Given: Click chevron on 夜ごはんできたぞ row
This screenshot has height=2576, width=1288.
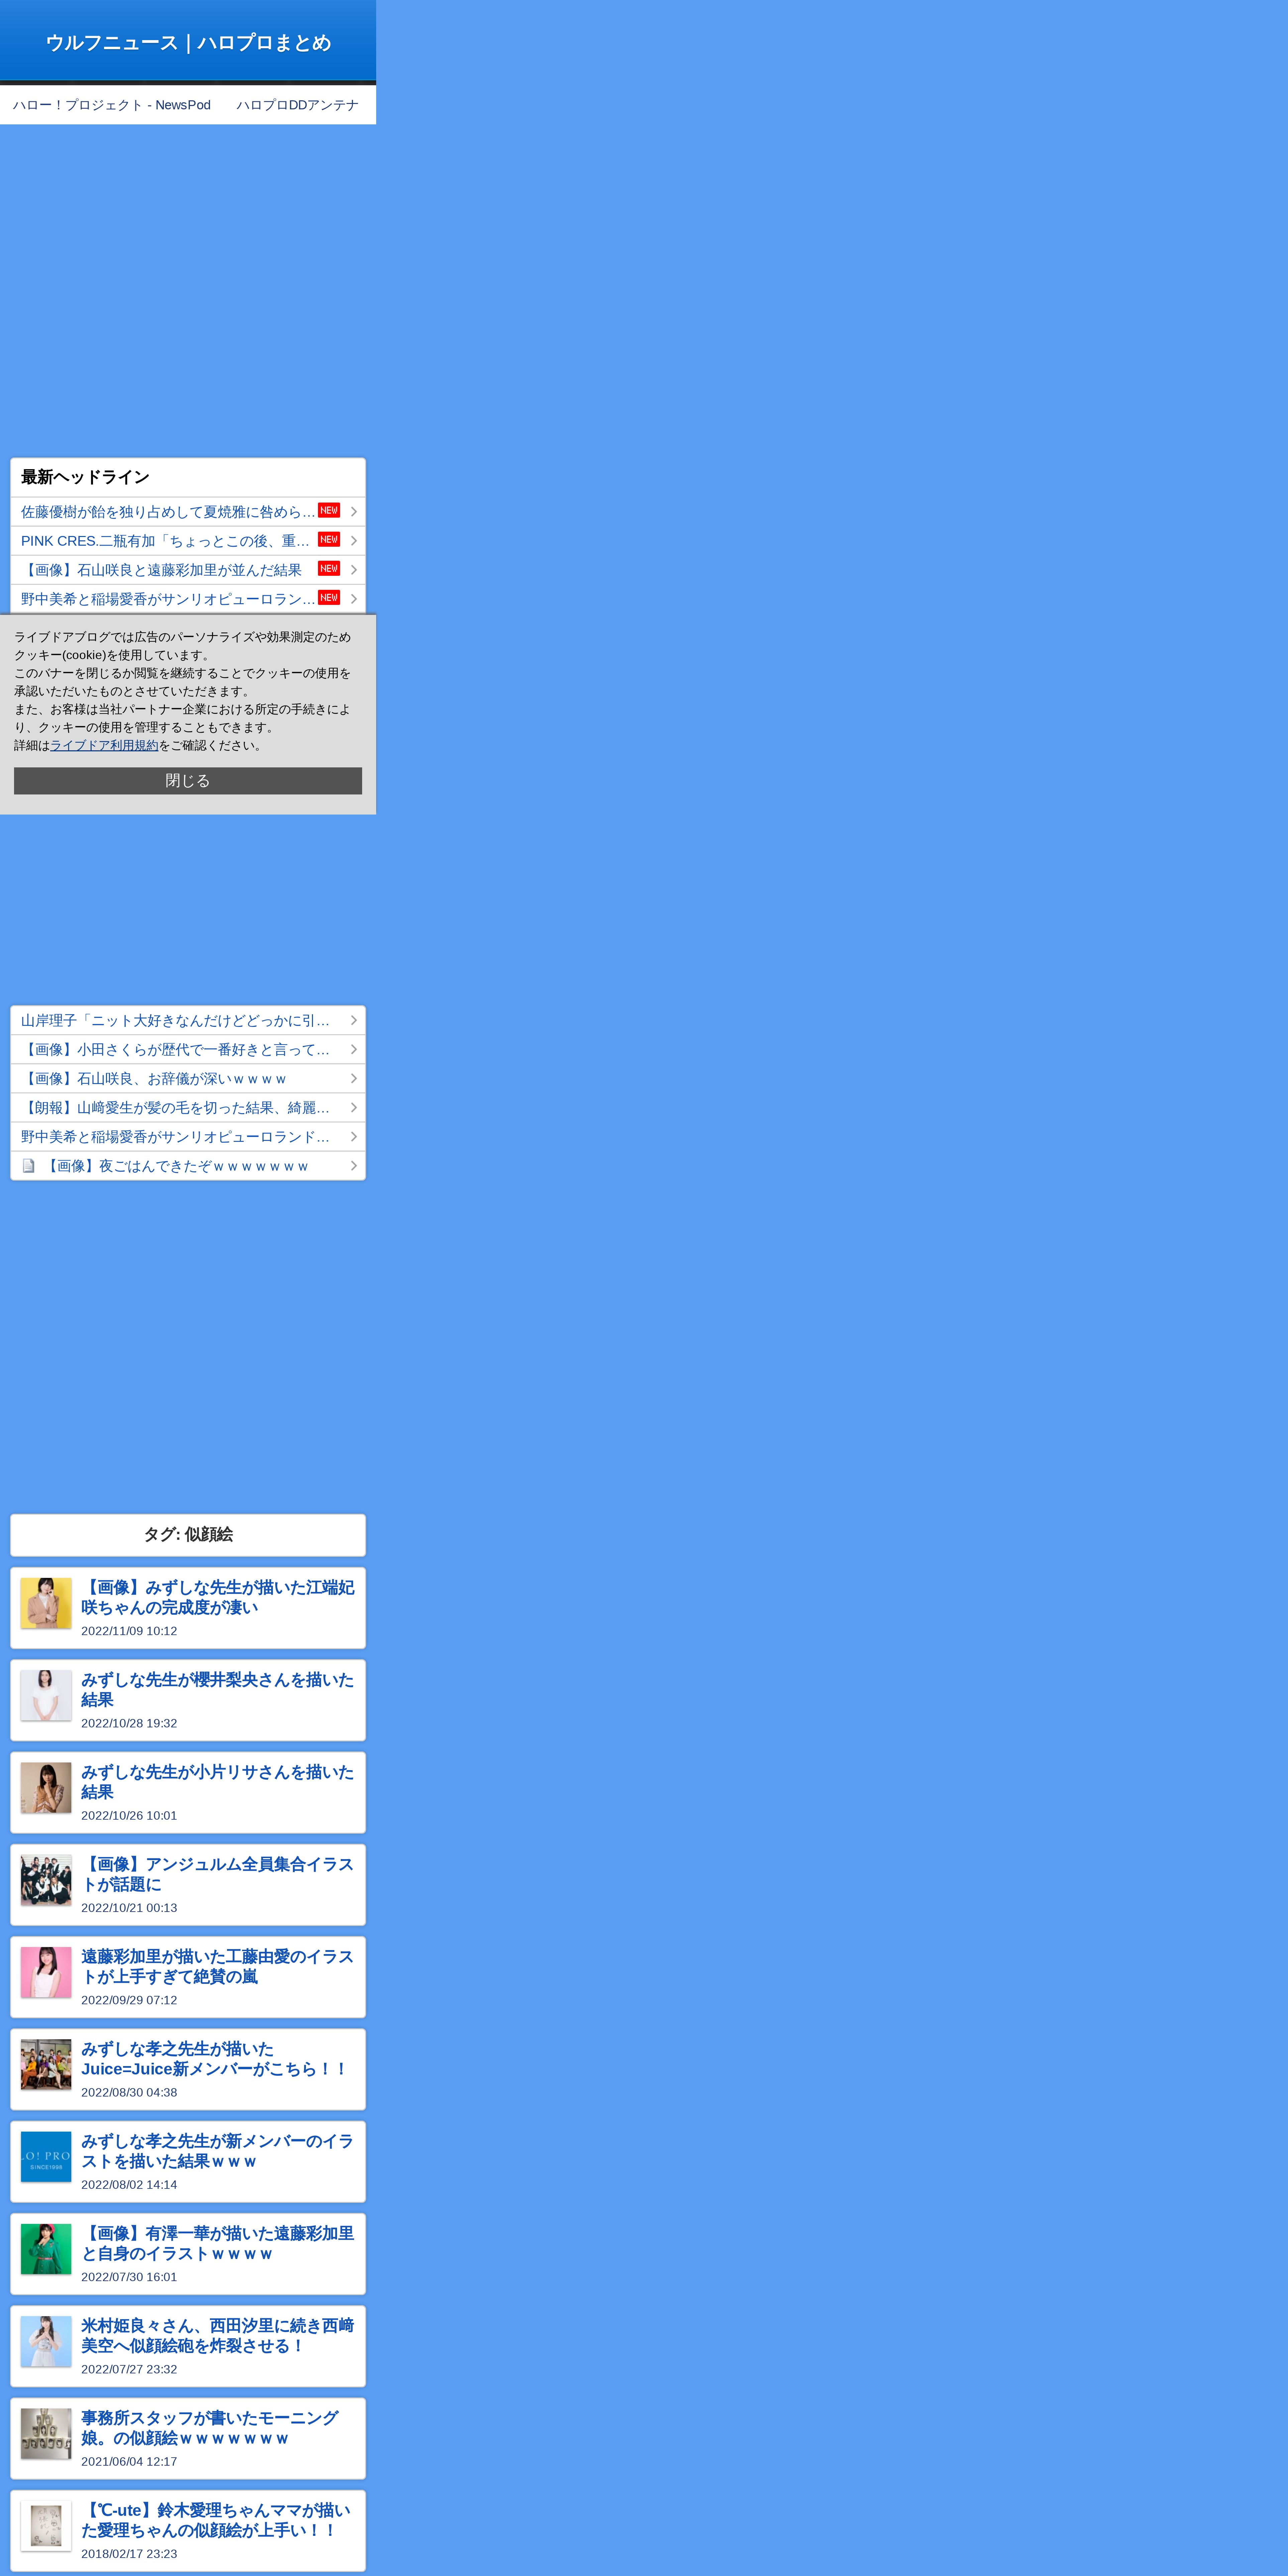Looking at the screenshot, I should [x=354, y=1166].
